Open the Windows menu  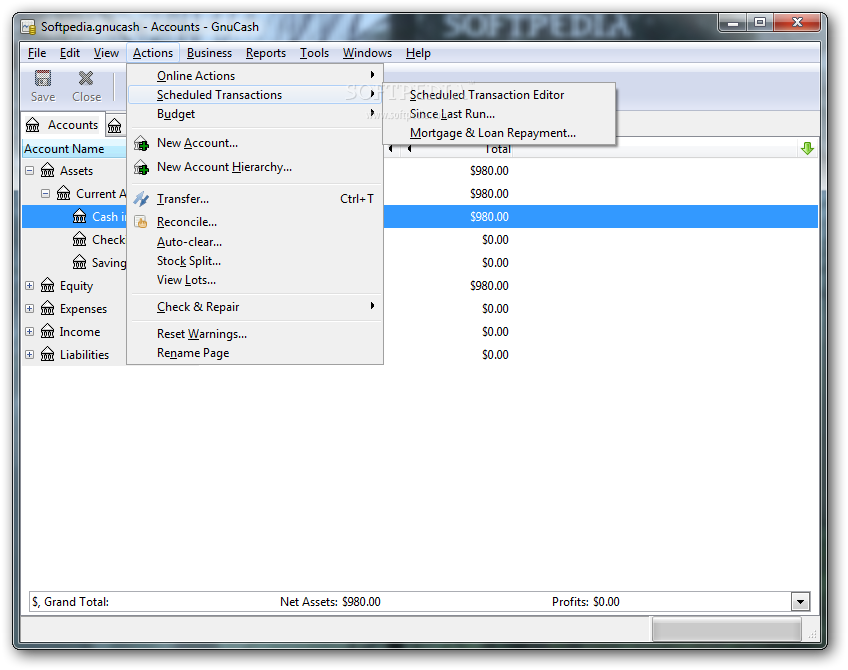click(367, 53)
